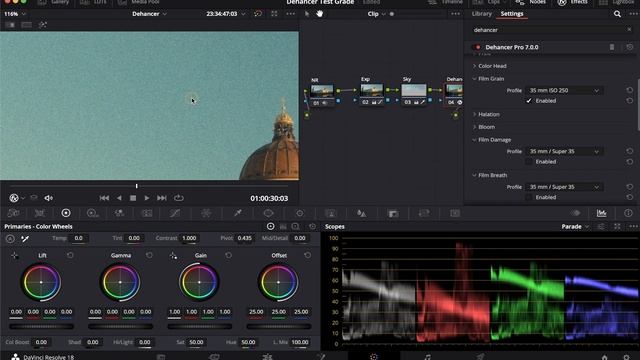Viewport: 640px width, 360px height.
Task: Open the HDR color wheels palette
Action: [x=92, y=213]
